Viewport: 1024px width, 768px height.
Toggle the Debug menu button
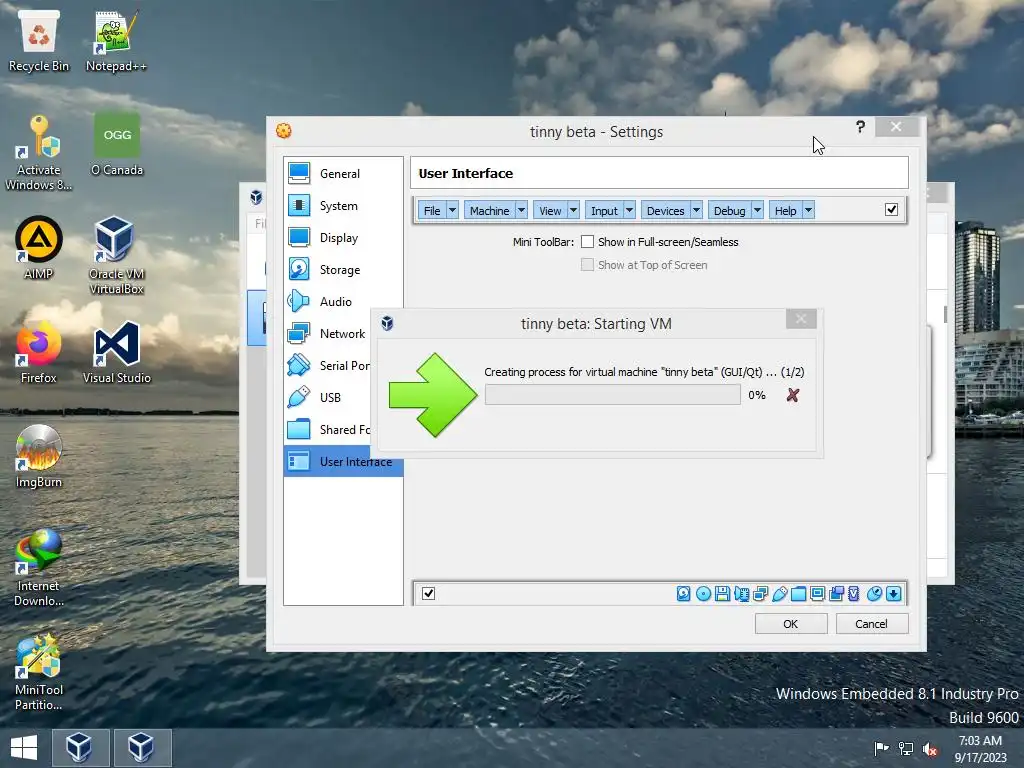[729, 210]
